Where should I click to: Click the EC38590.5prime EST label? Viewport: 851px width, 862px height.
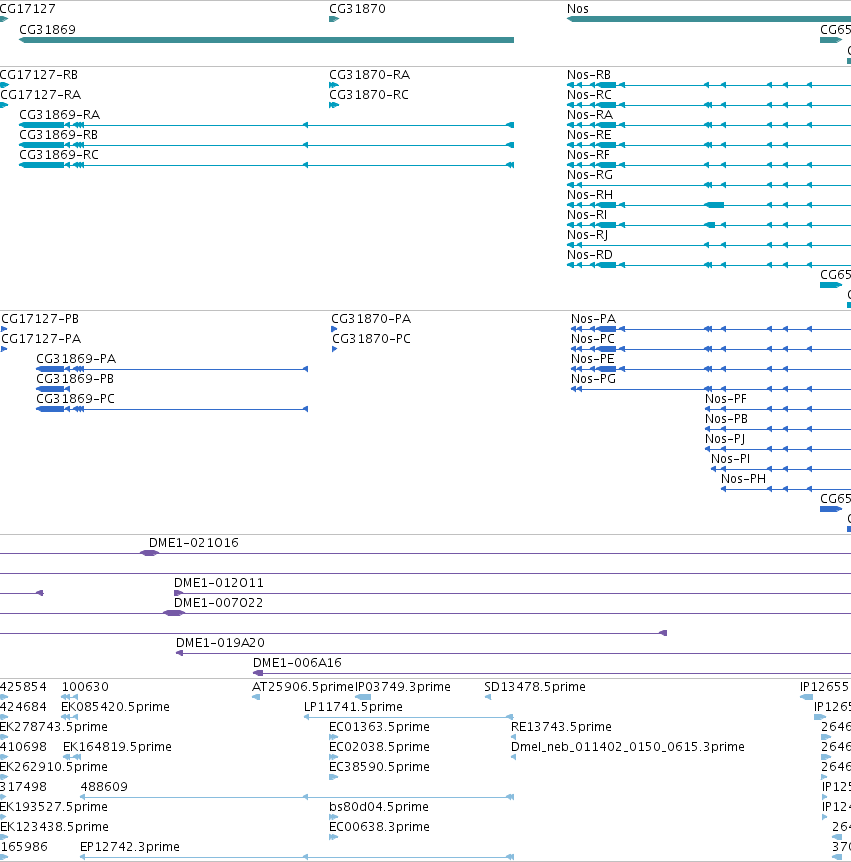click(379, 766)
